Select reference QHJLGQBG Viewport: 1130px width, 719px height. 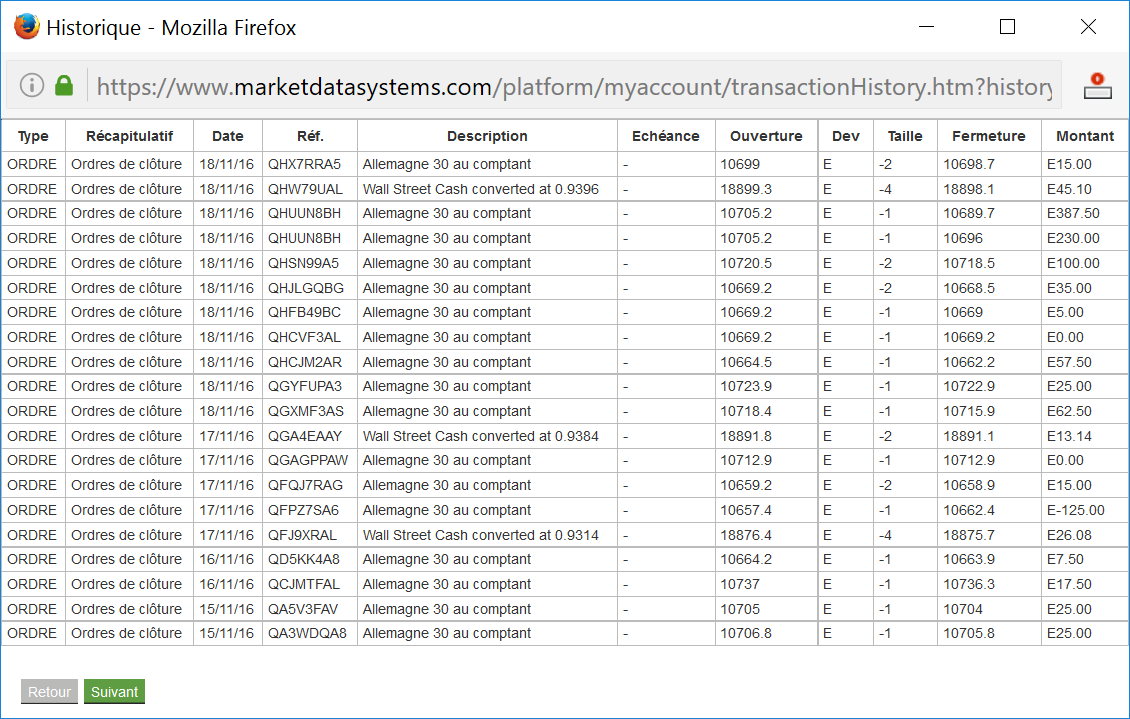point(306,287)
